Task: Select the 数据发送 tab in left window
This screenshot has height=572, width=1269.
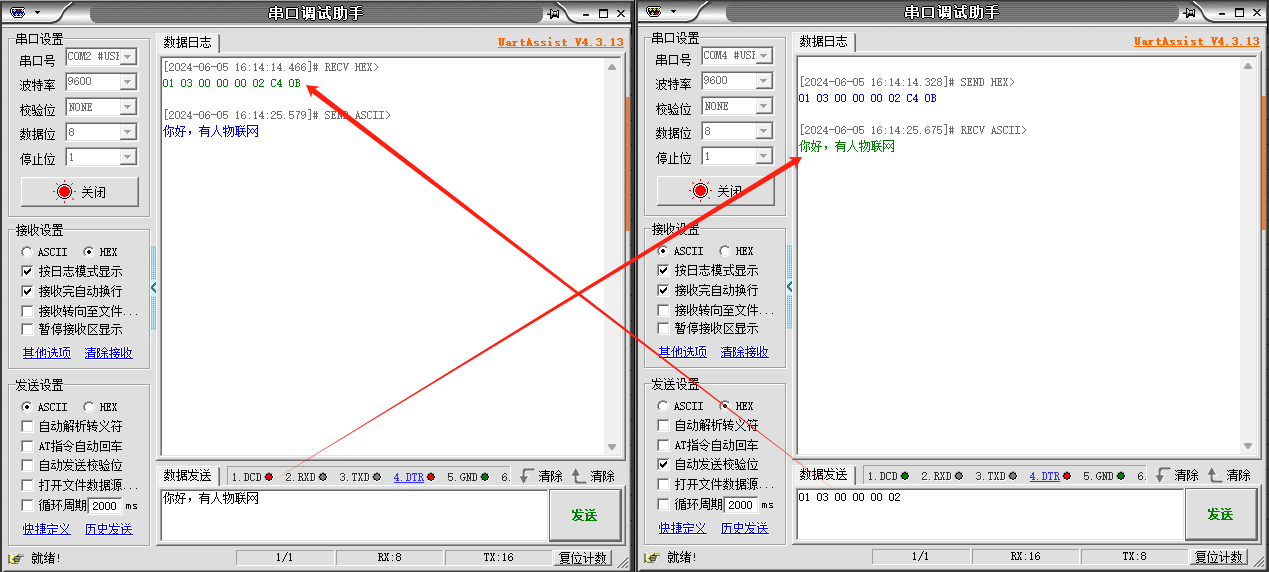Action: 187,476
